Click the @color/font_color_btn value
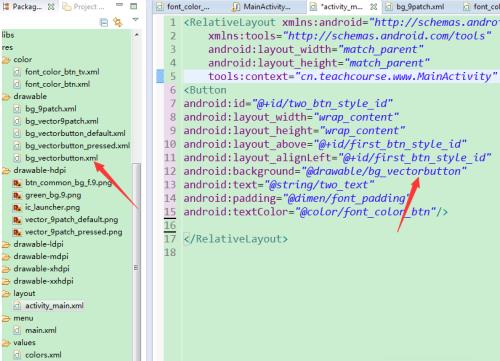This screenshot has height=361, width=500. [x=366, y=212]
